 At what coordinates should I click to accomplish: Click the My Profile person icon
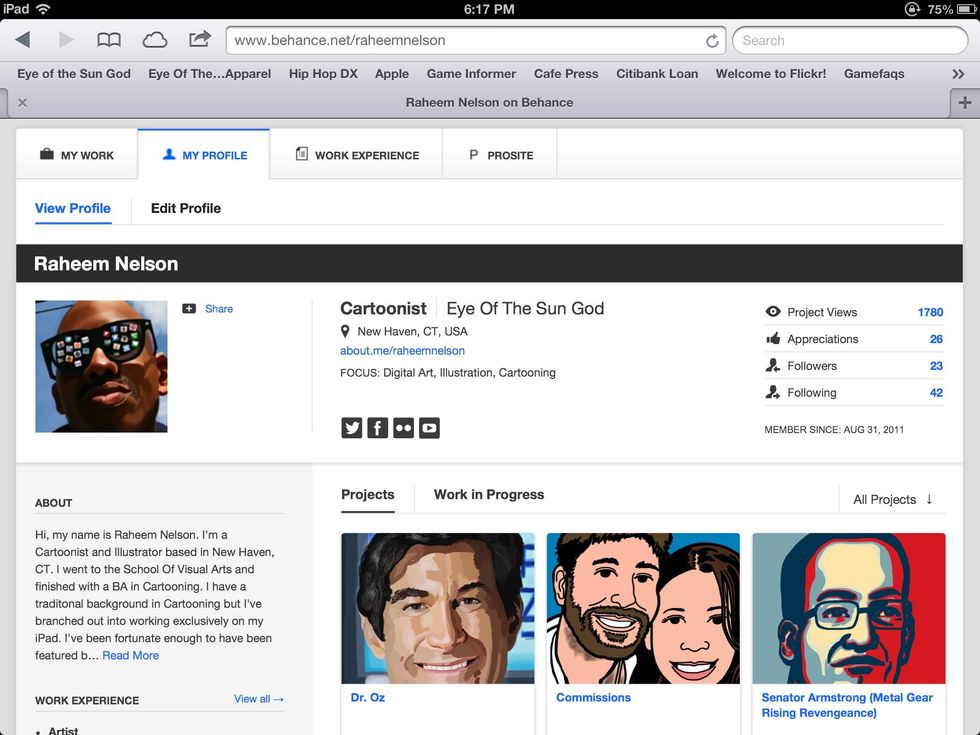(x=169, y=154)
